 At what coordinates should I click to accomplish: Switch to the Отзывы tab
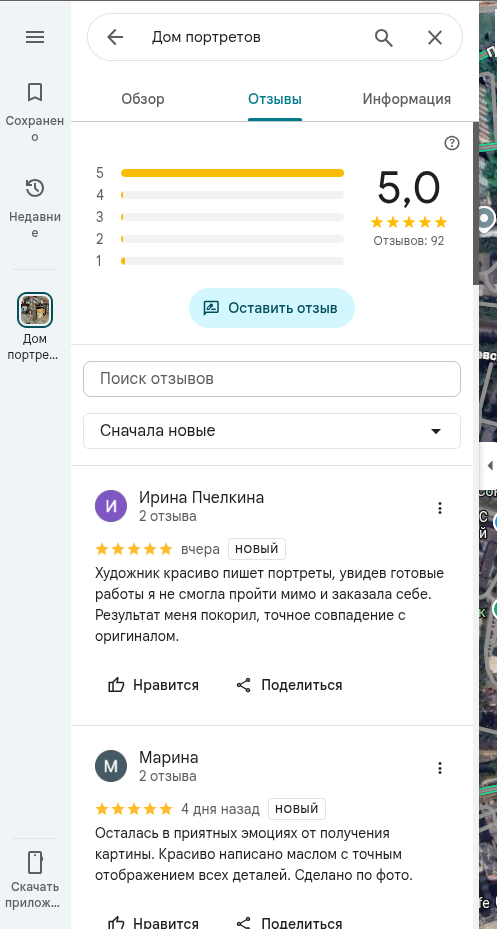(275, 99)
